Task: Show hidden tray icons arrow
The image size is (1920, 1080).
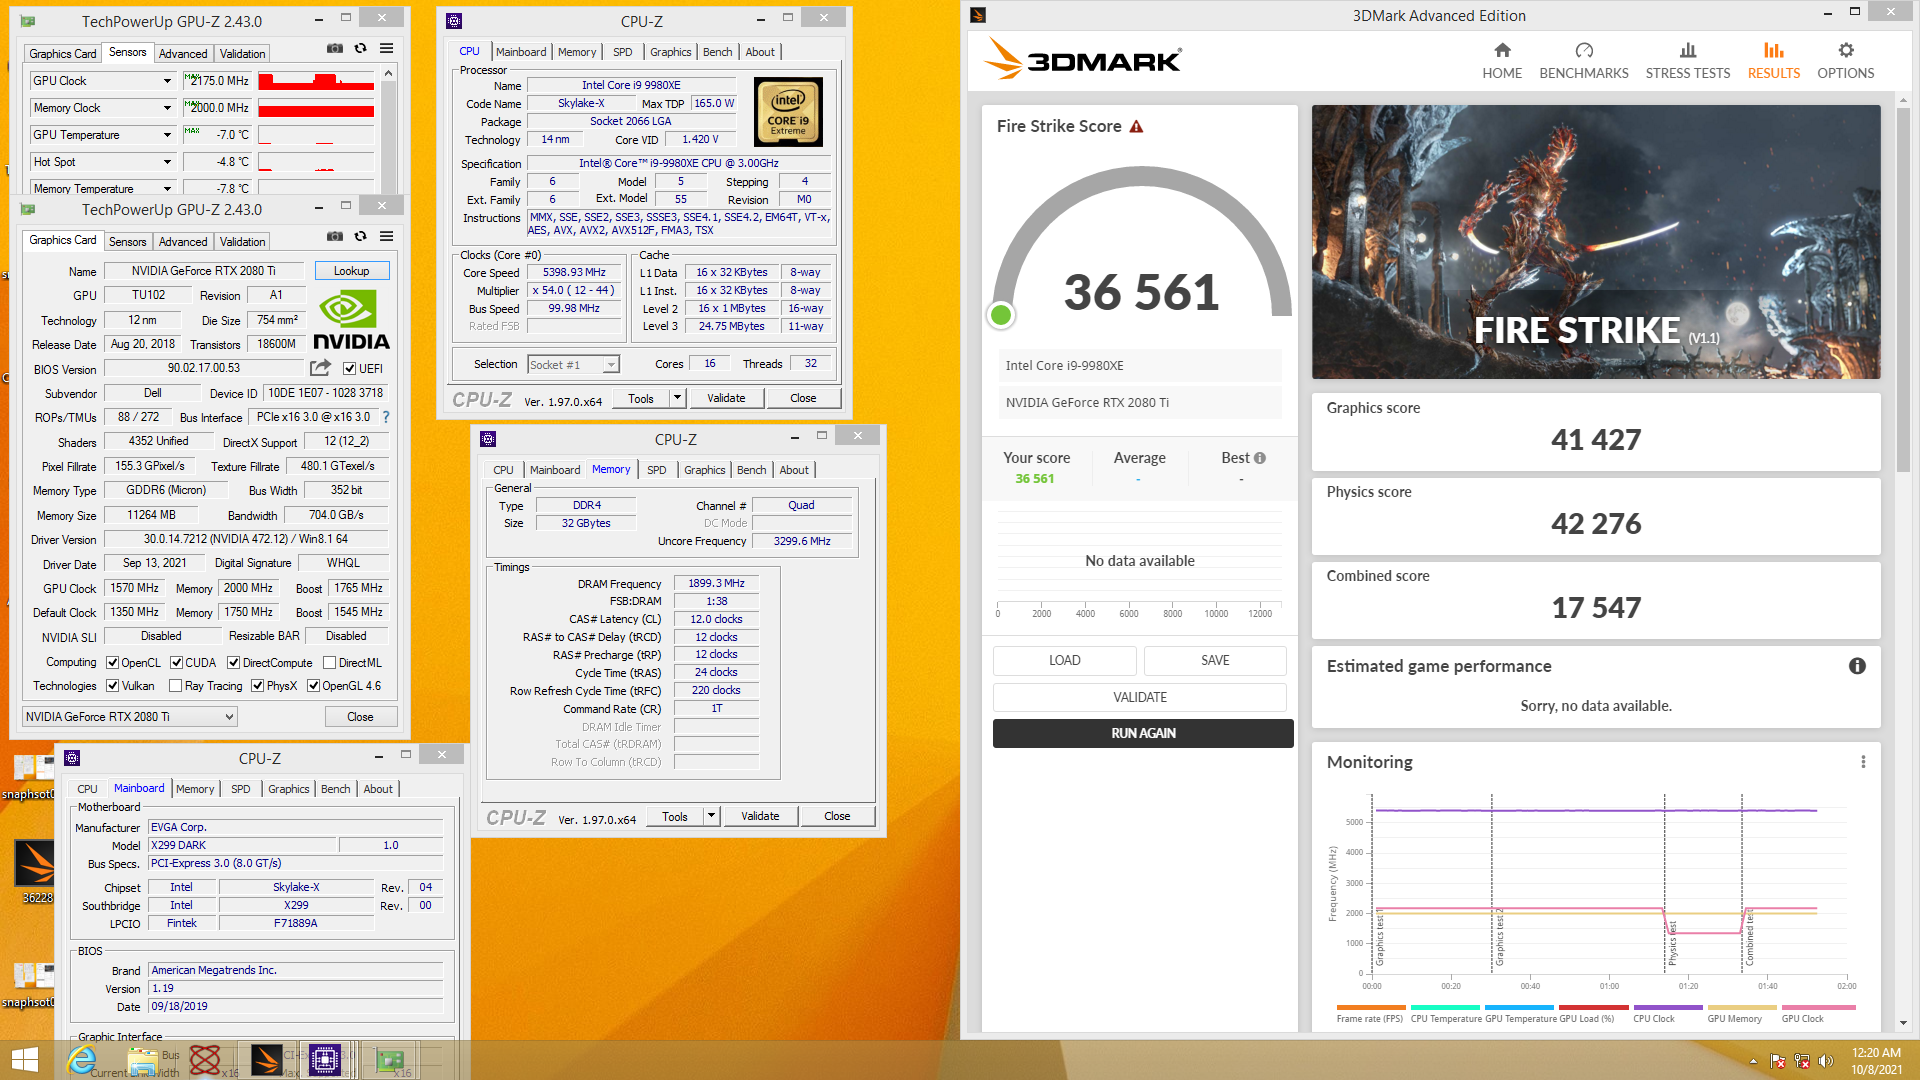Action: (1753, 1061)
